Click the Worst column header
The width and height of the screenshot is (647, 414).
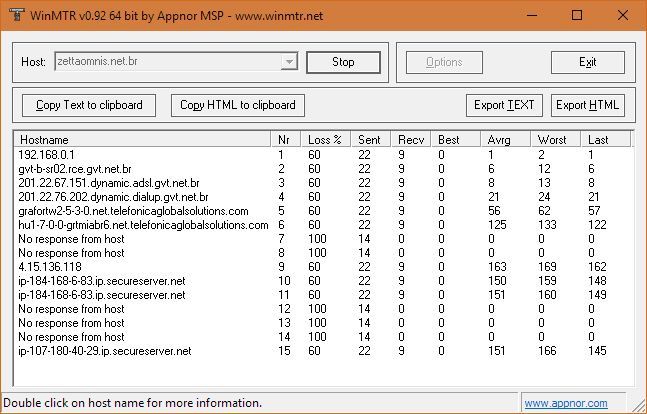(x=555, y=140)
